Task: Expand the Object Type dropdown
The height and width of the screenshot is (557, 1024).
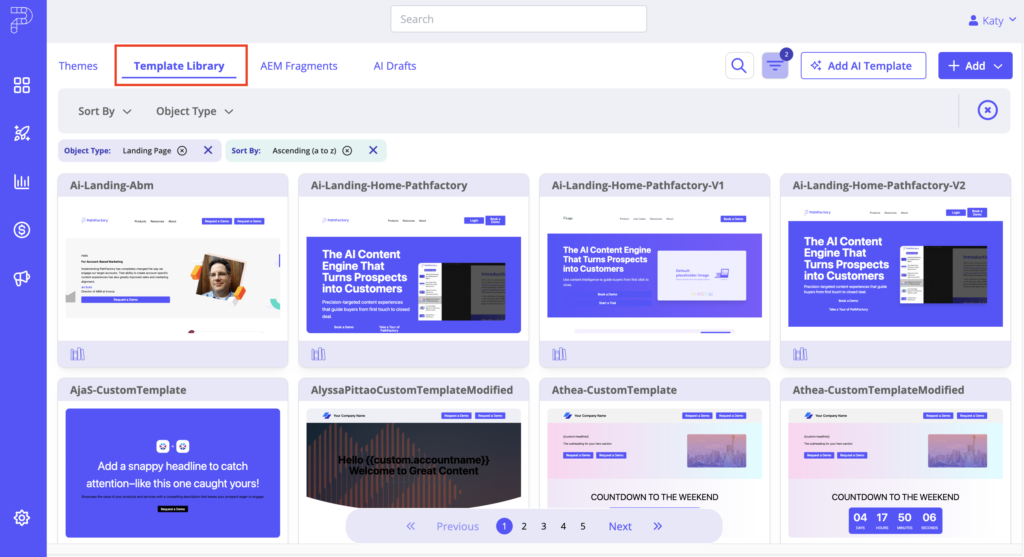Action: tap(194, 111)
